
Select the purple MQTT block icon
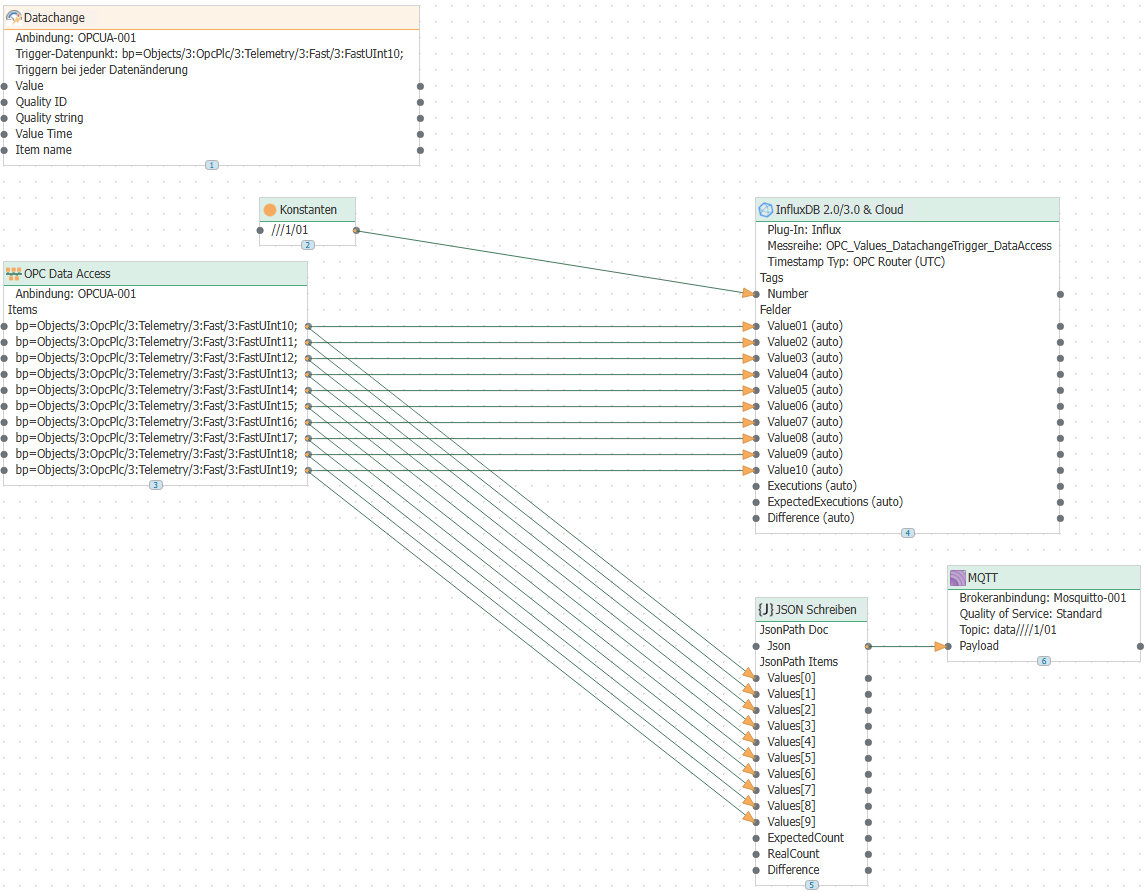tap(957, 578)
